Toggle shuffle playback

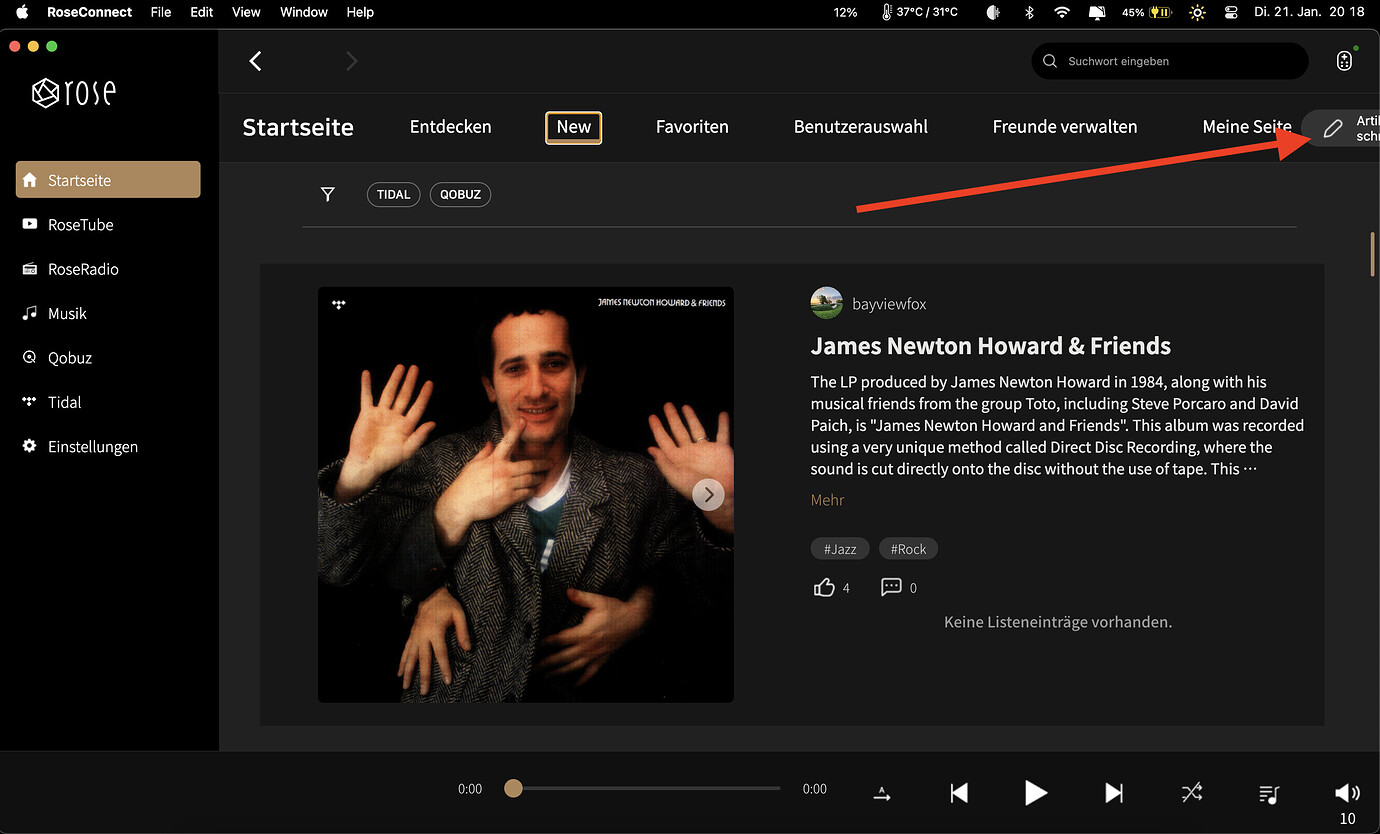(1191, 793)
